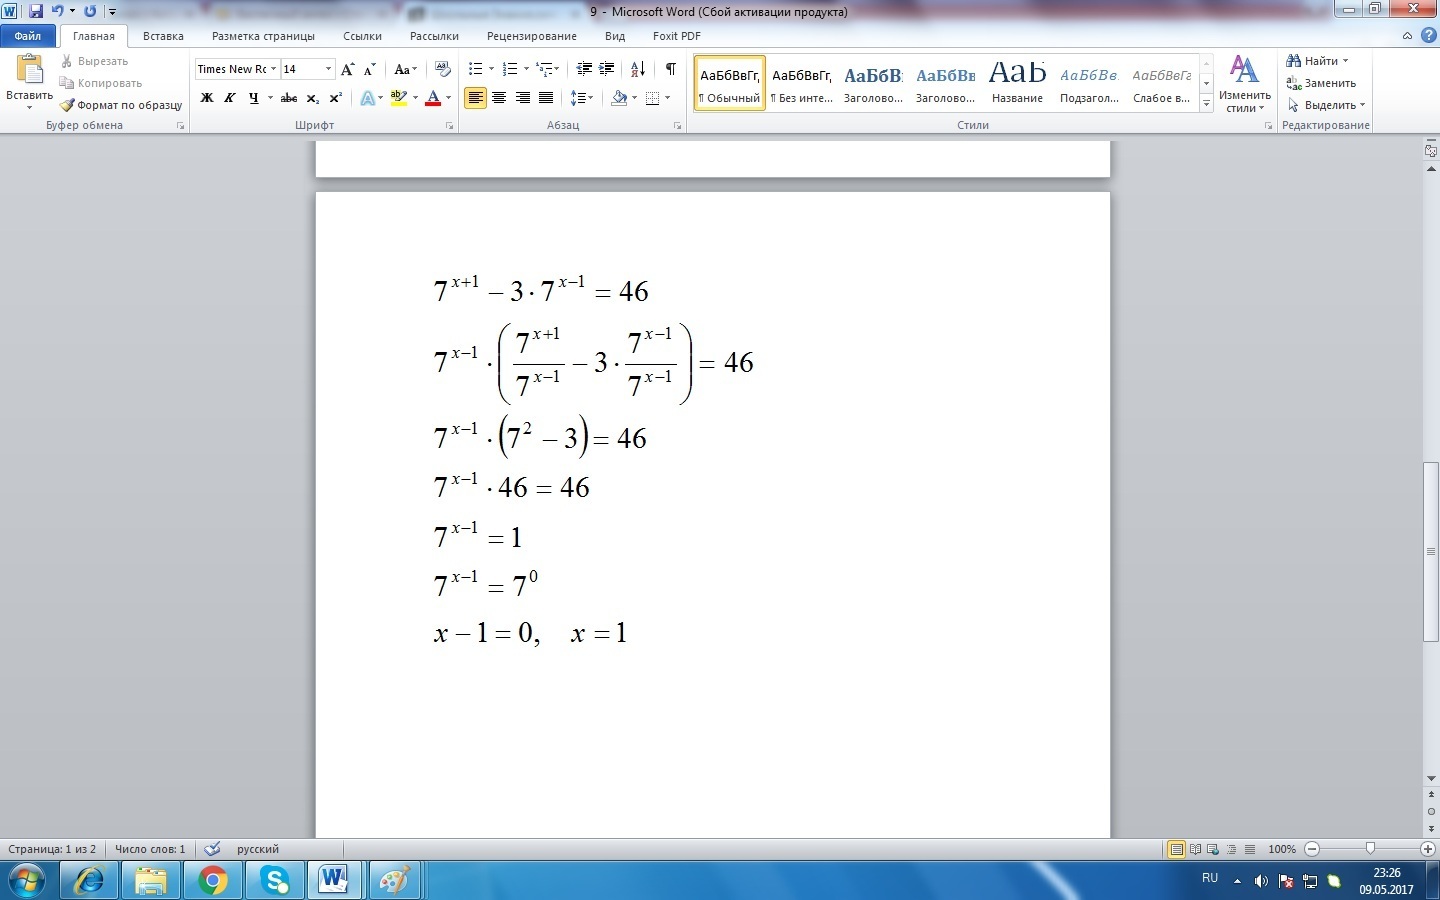Apply the Название style

click(x=1017, y=81)
